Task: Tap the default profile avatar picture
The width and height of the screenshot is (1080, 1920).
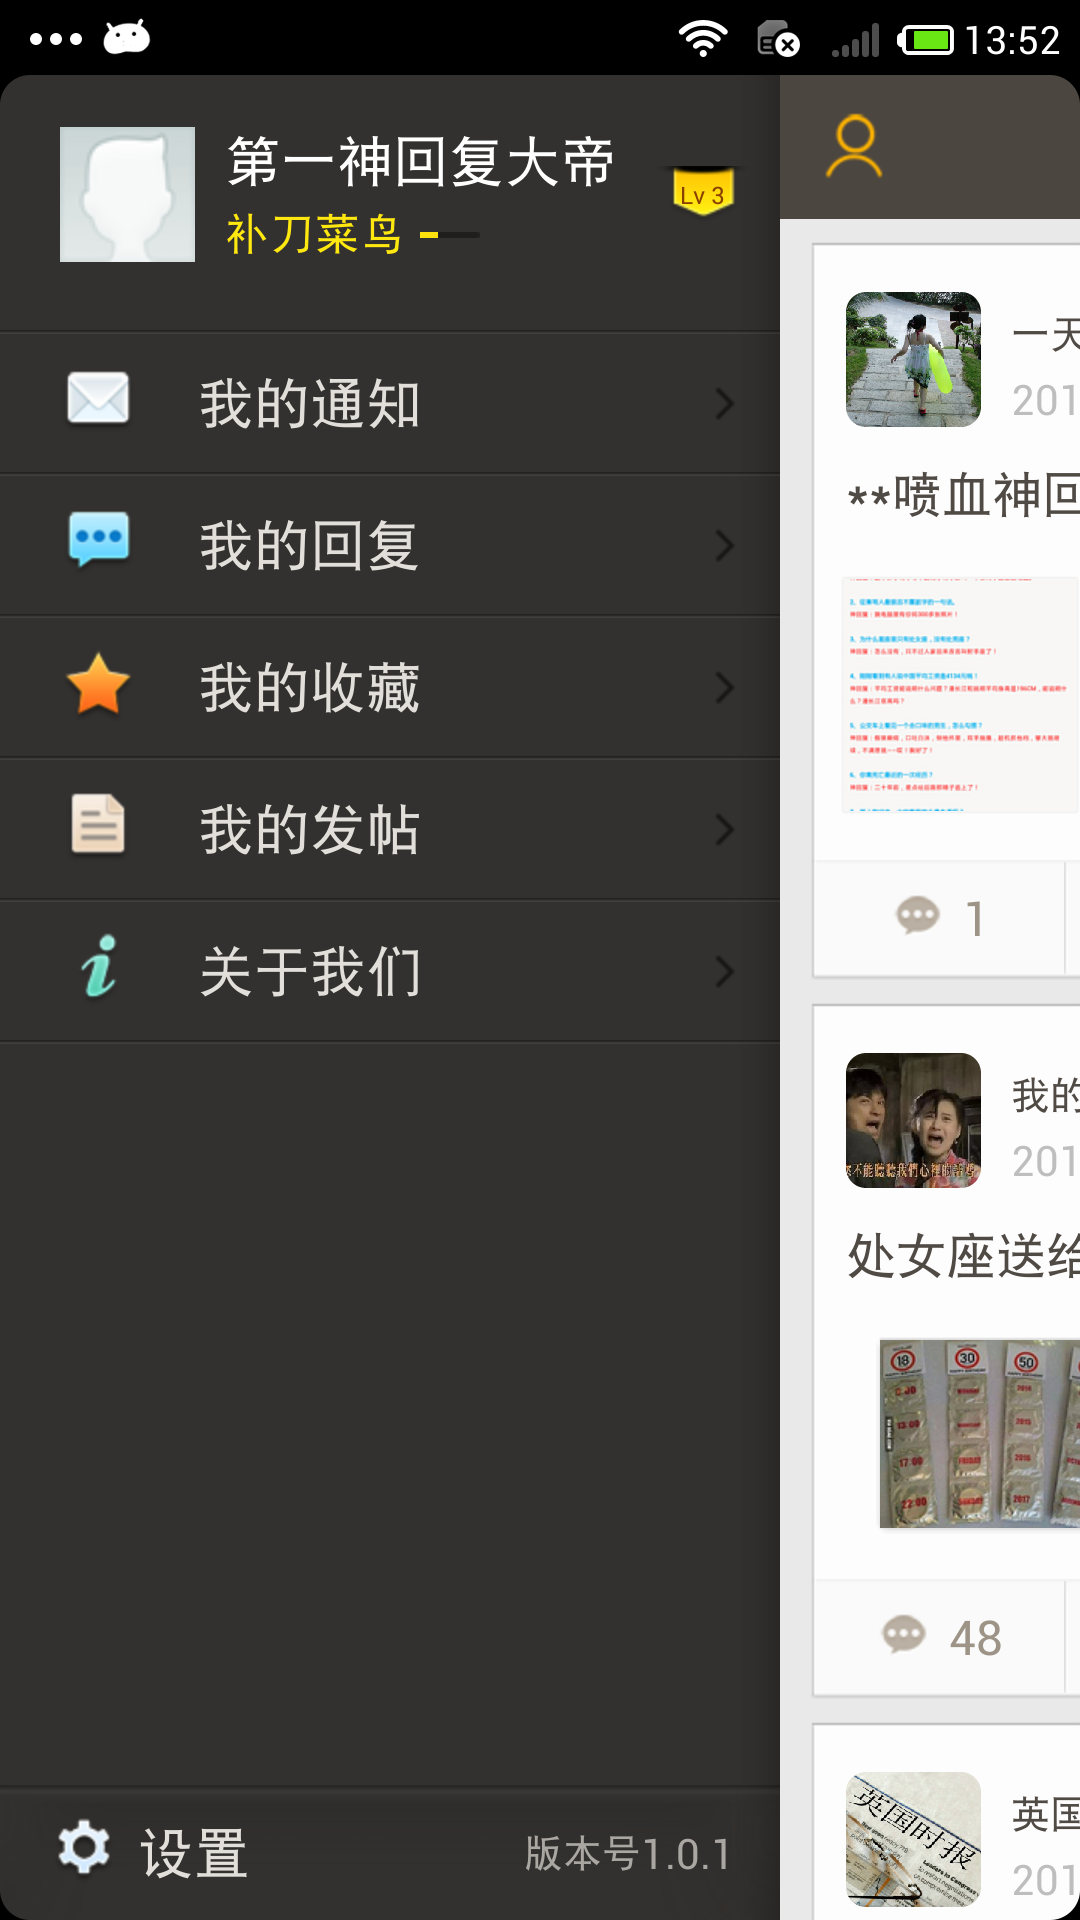Action: [x=127, y=194]
